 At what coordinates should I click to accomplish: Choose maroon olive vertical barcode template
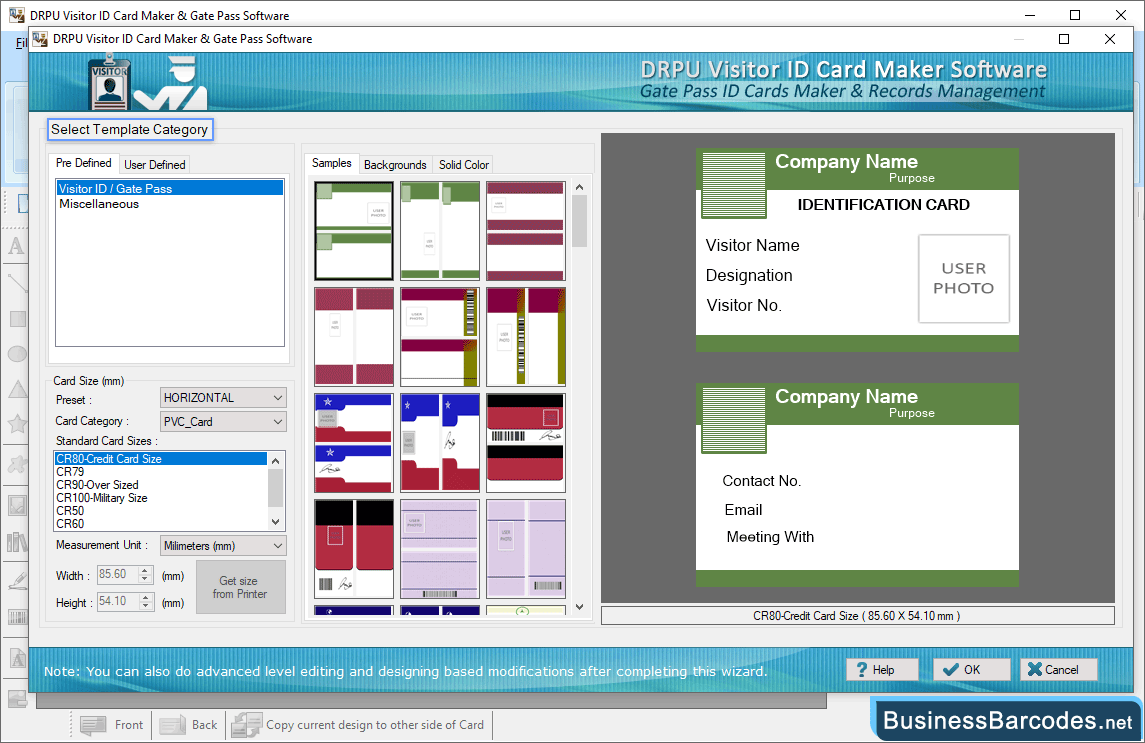tap(526, 337)
